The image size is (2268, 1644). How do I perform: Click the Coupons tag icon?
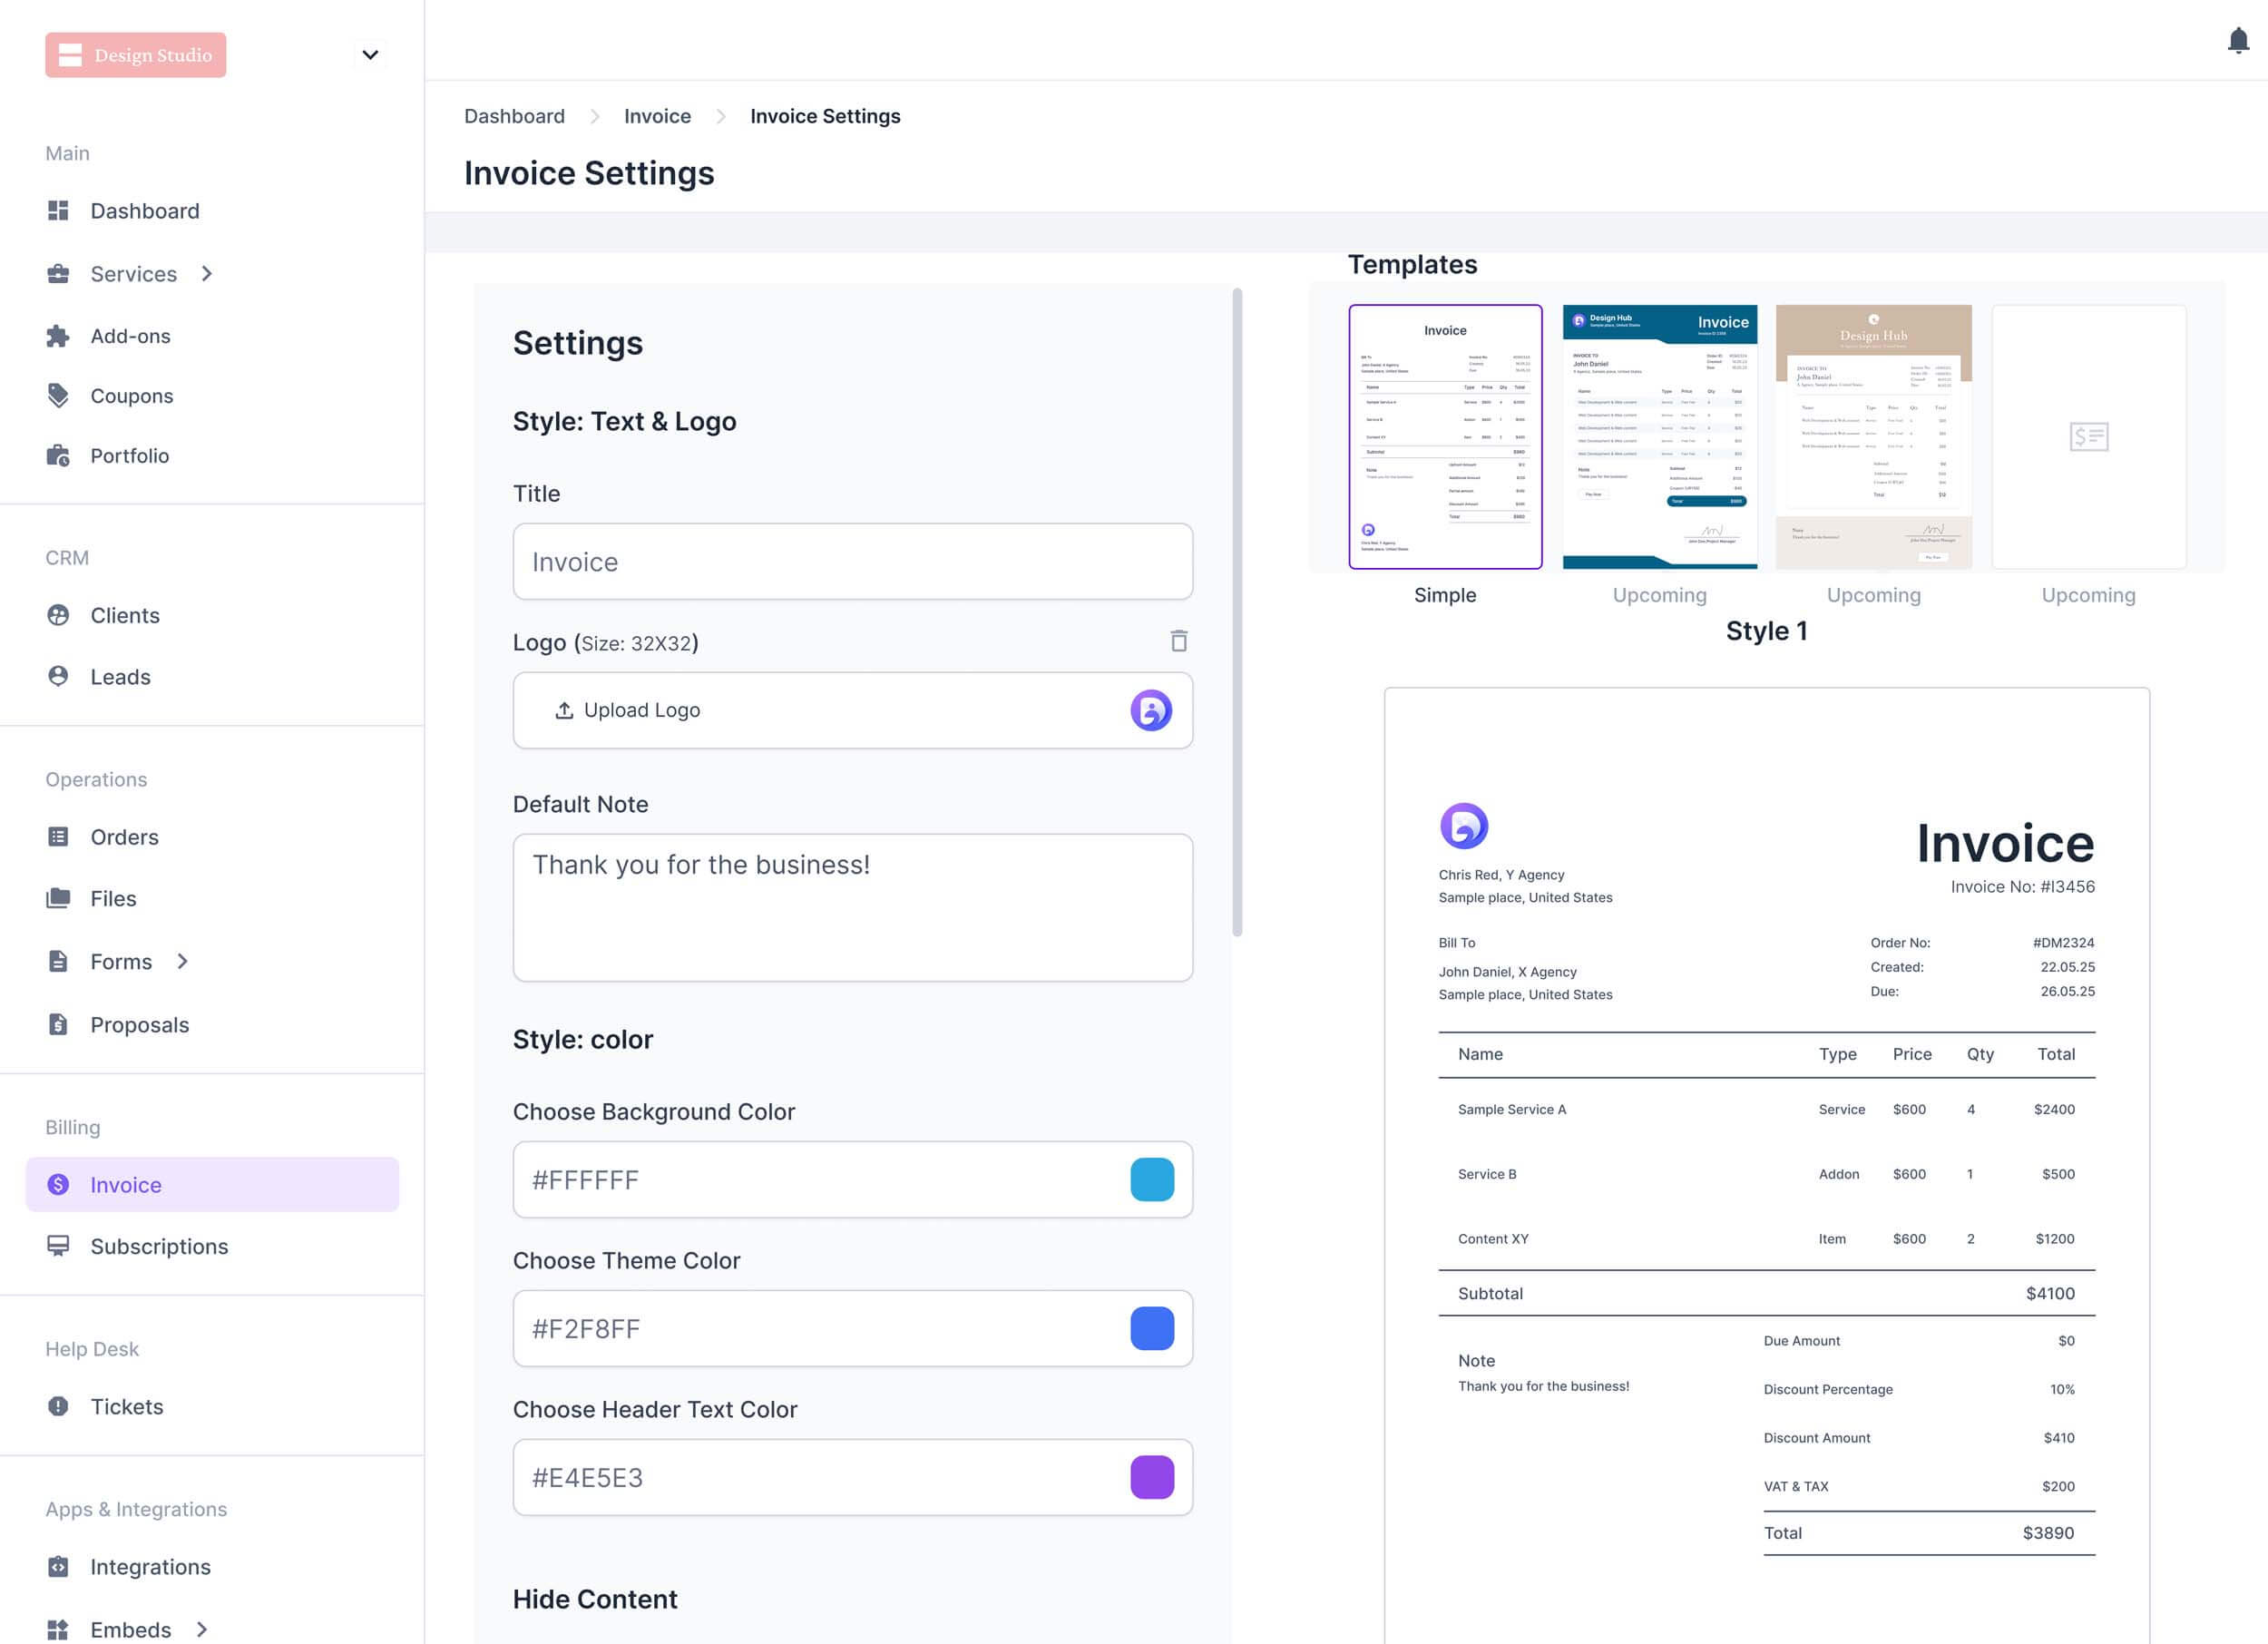(x=58, y=395)
